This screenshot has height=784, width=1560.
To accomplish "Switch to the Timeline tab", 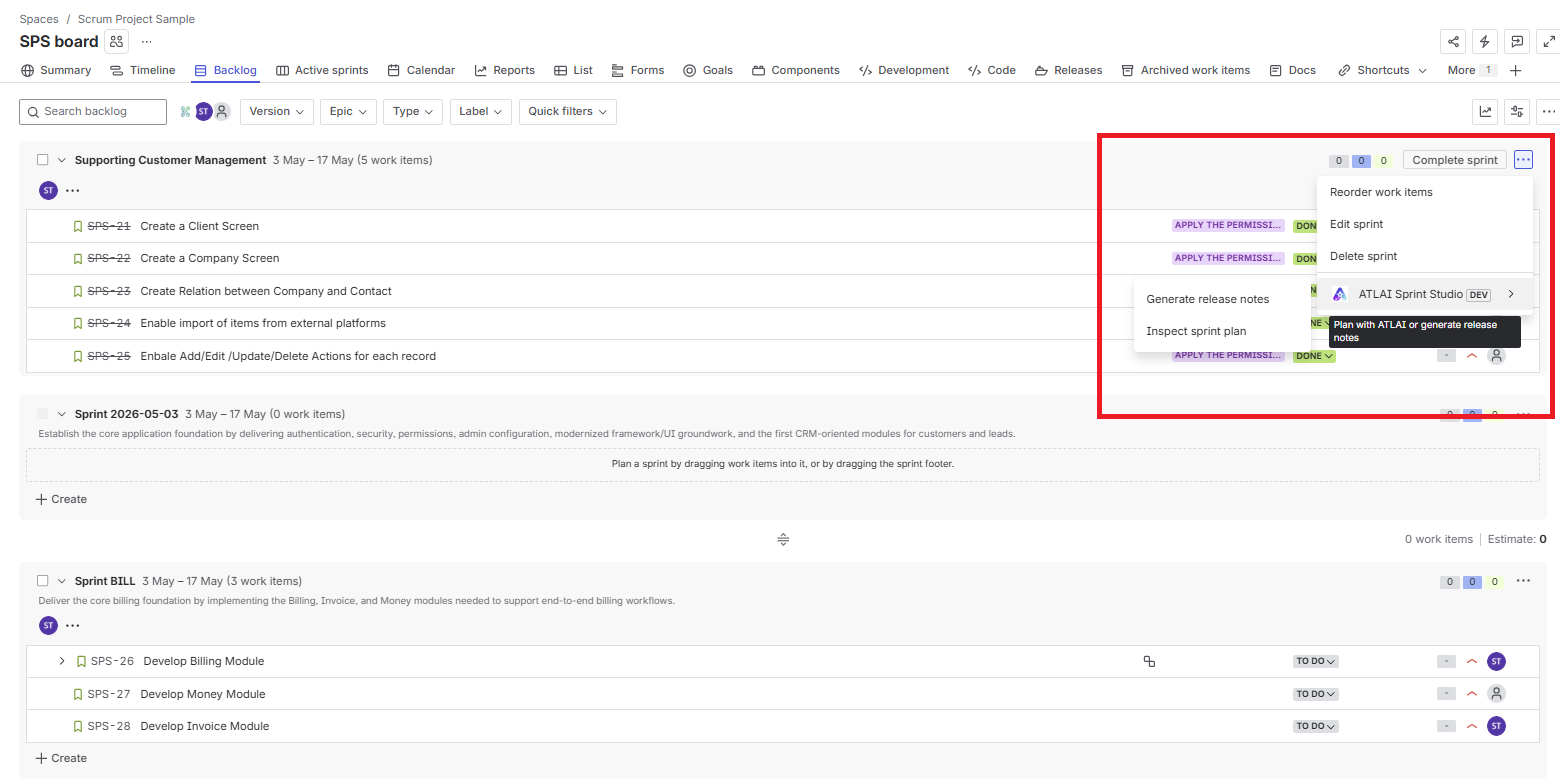I will pos(142,70).
